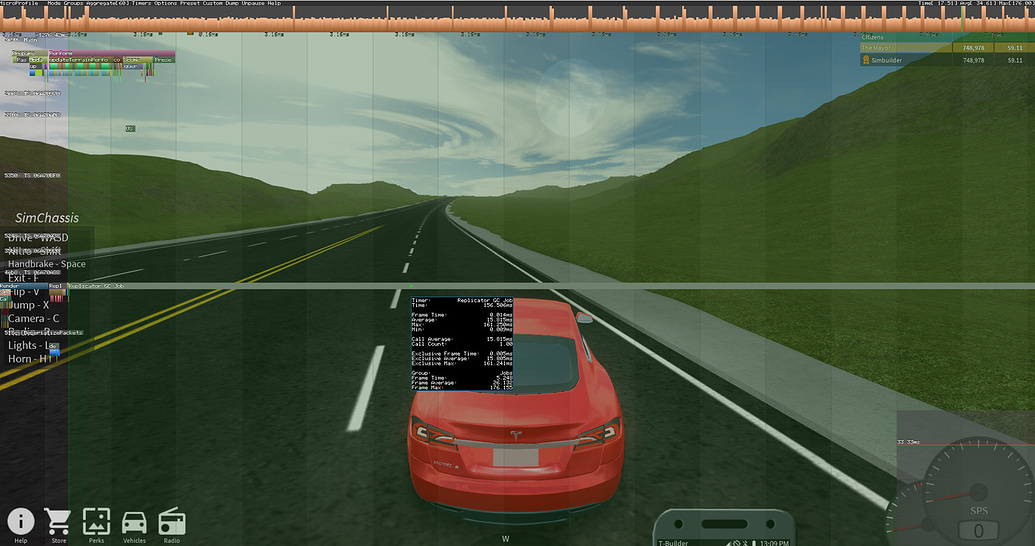Click Dump in MicroProfile bar
This screenshot has height=546, width=1035.
[x=232, y=3]
